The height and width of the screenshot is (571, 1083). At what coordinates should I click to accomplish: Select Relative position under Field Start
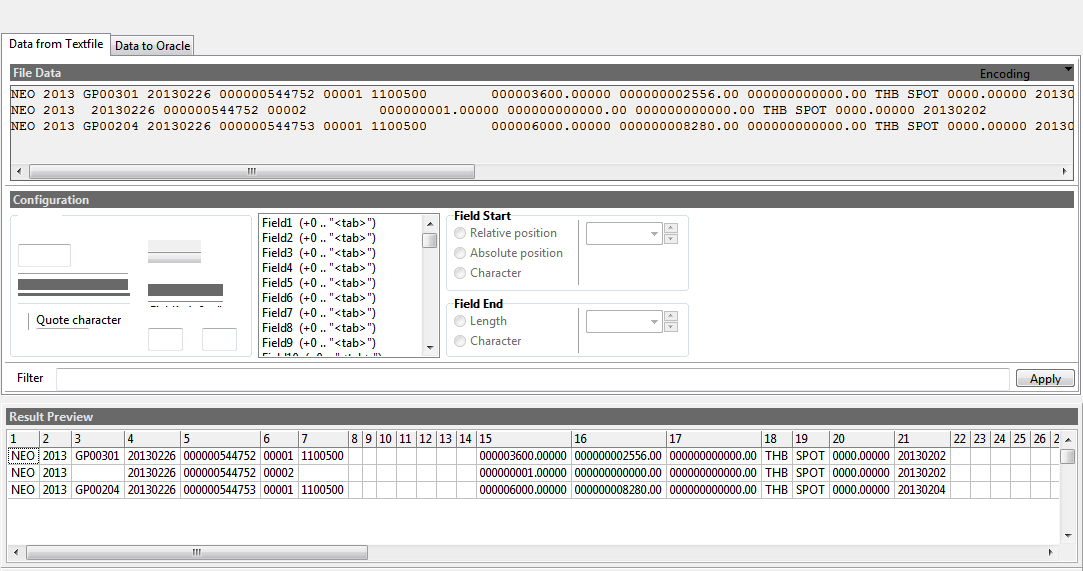[x=460, y=233]
